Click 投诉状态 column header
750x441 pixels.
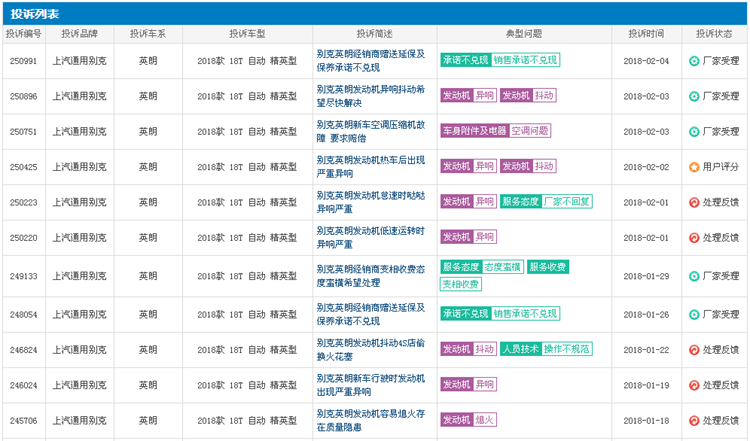coord(714,34)
